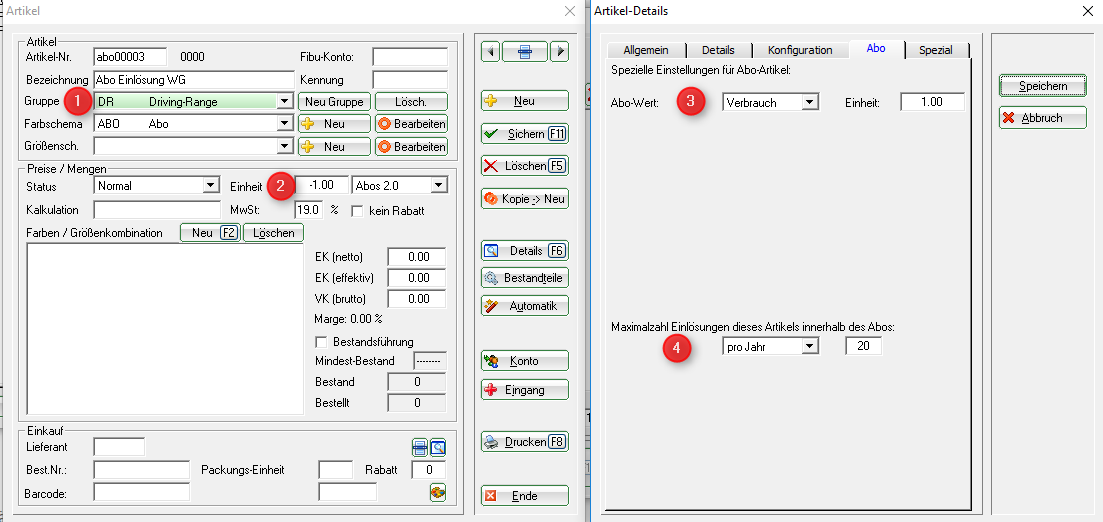Viewport: 1103px width, 522px height.
Task: Go to previous article with left arrow
Action: pyautogui.click(x=490, y=51)
